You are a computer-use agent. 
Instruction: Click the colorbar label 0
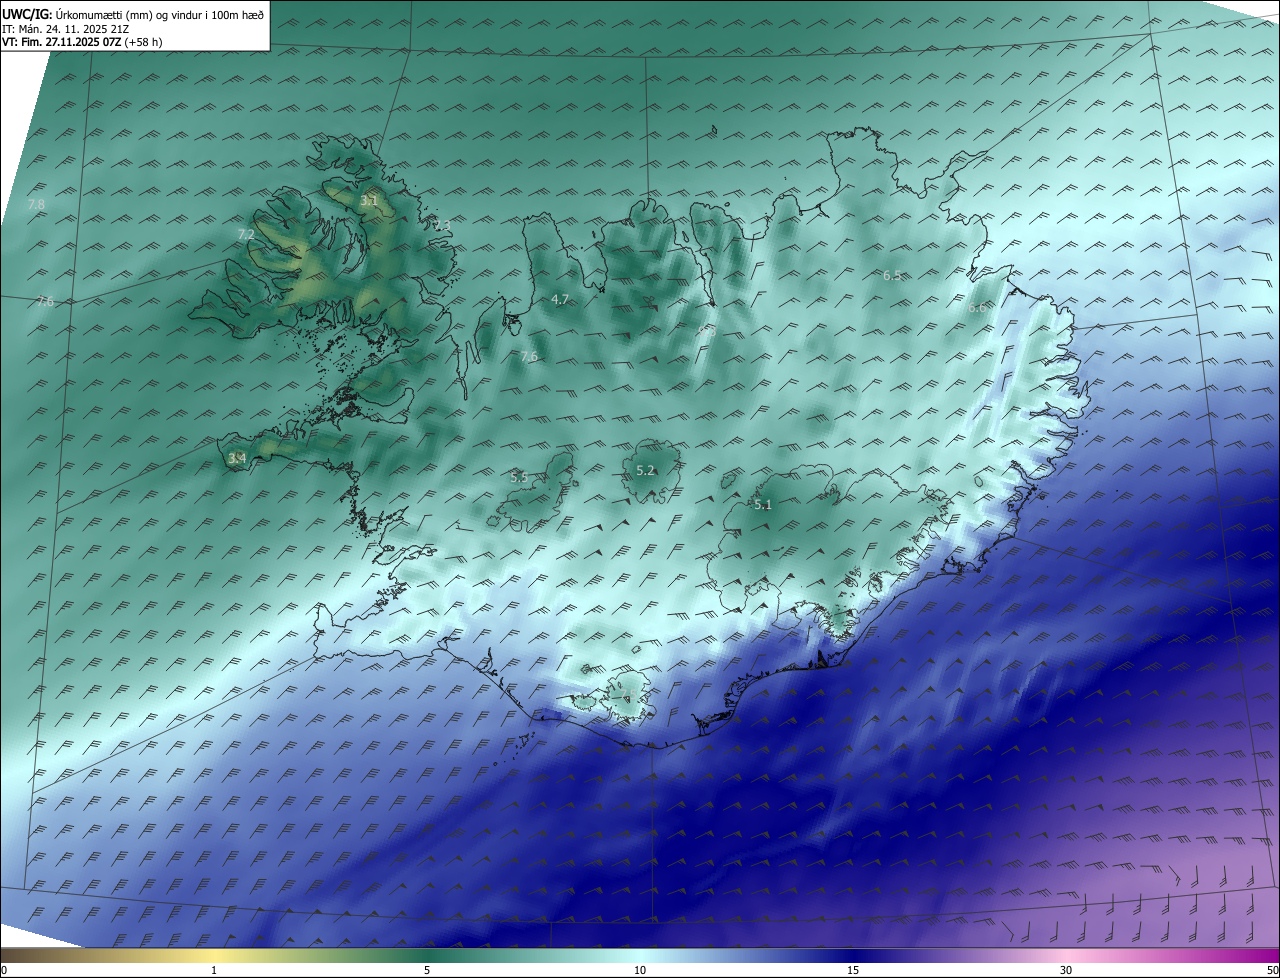(x=4, y=970)
